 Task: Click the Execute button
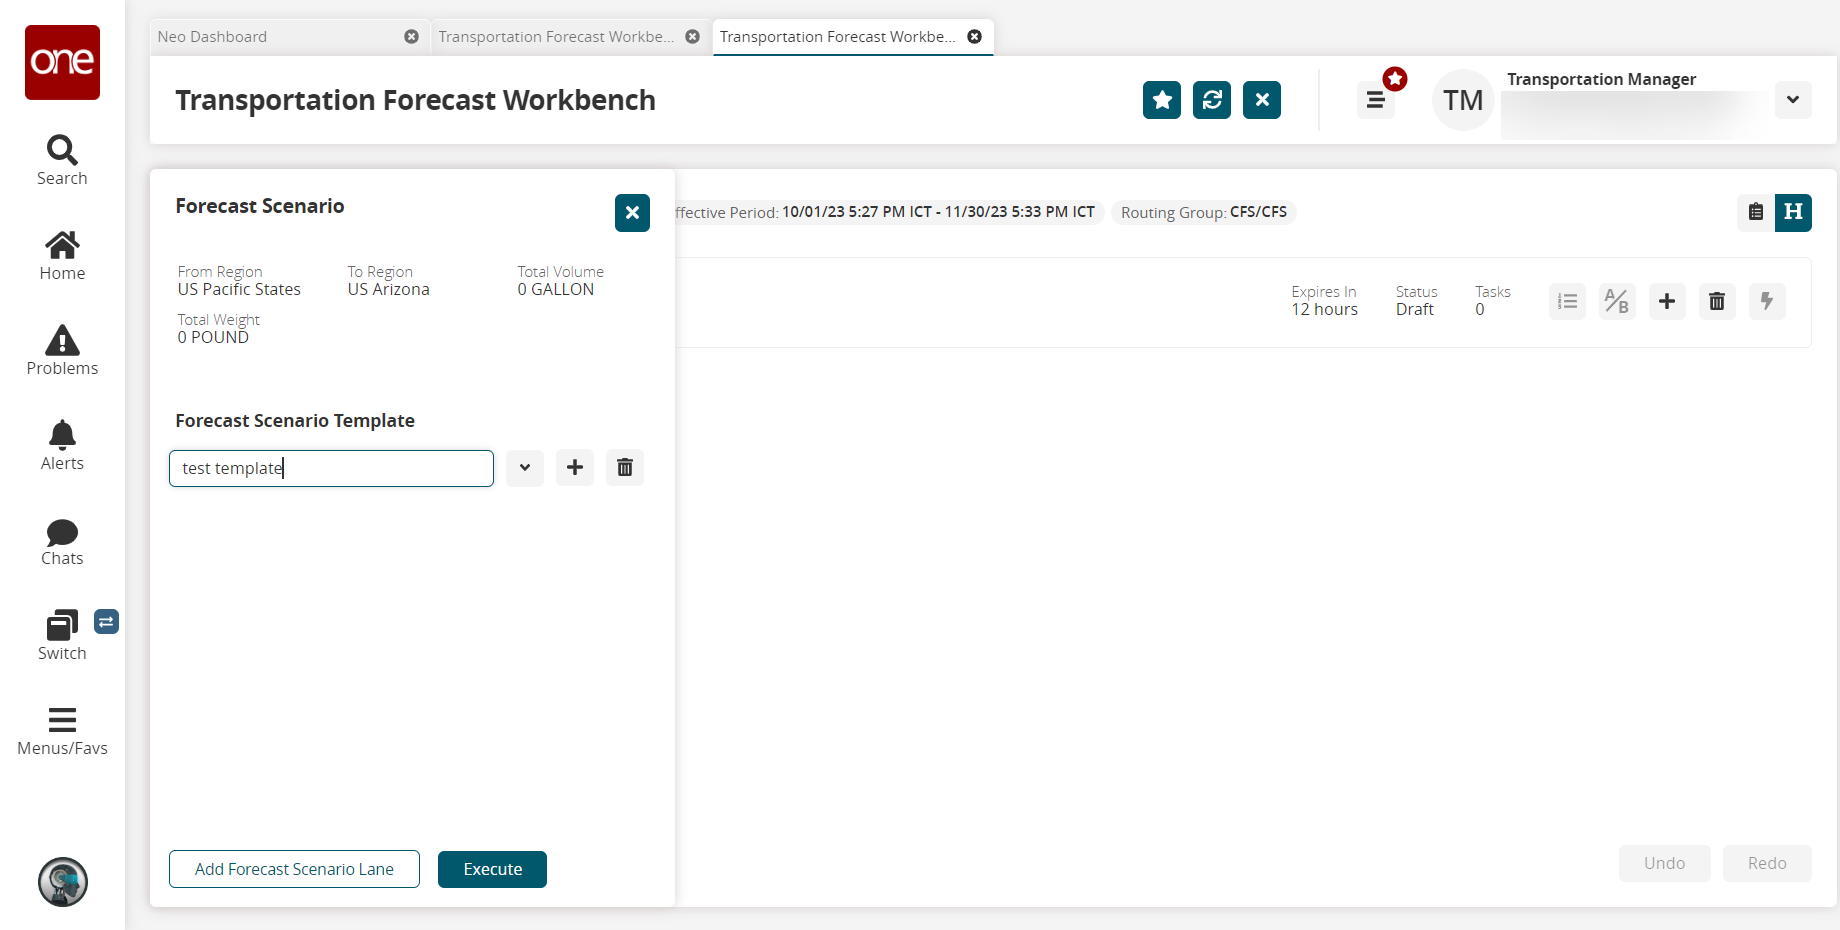pos(492,869)
